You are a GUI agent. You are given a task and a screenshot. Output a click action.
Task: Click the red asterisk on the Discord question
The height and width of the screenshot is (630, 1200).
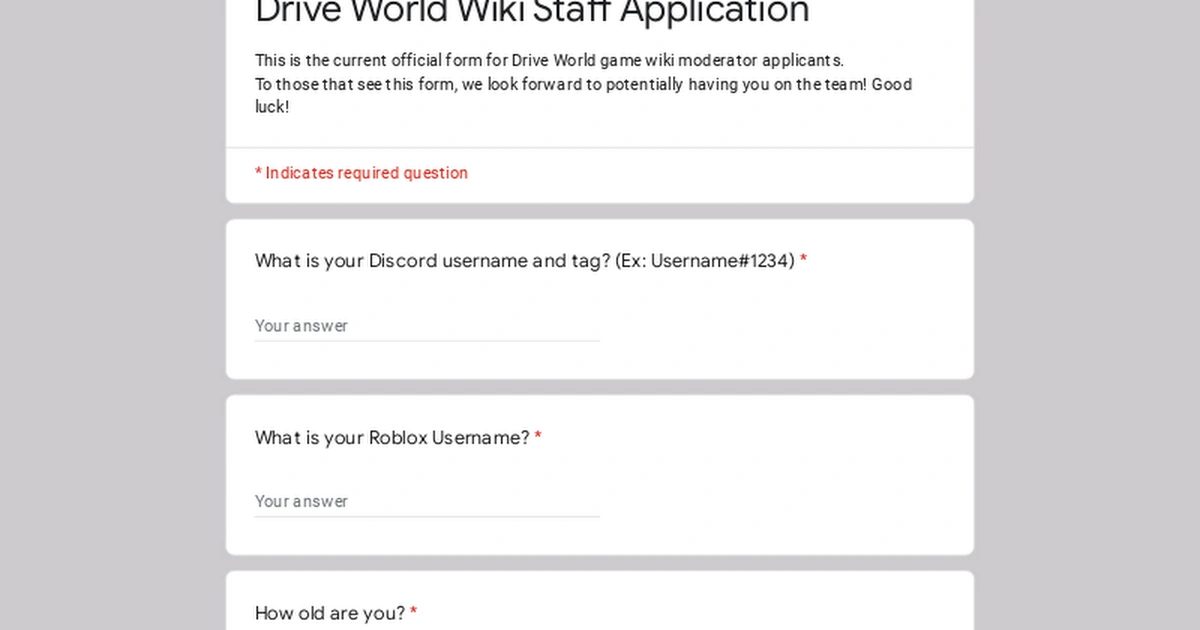tap(803, 259)
